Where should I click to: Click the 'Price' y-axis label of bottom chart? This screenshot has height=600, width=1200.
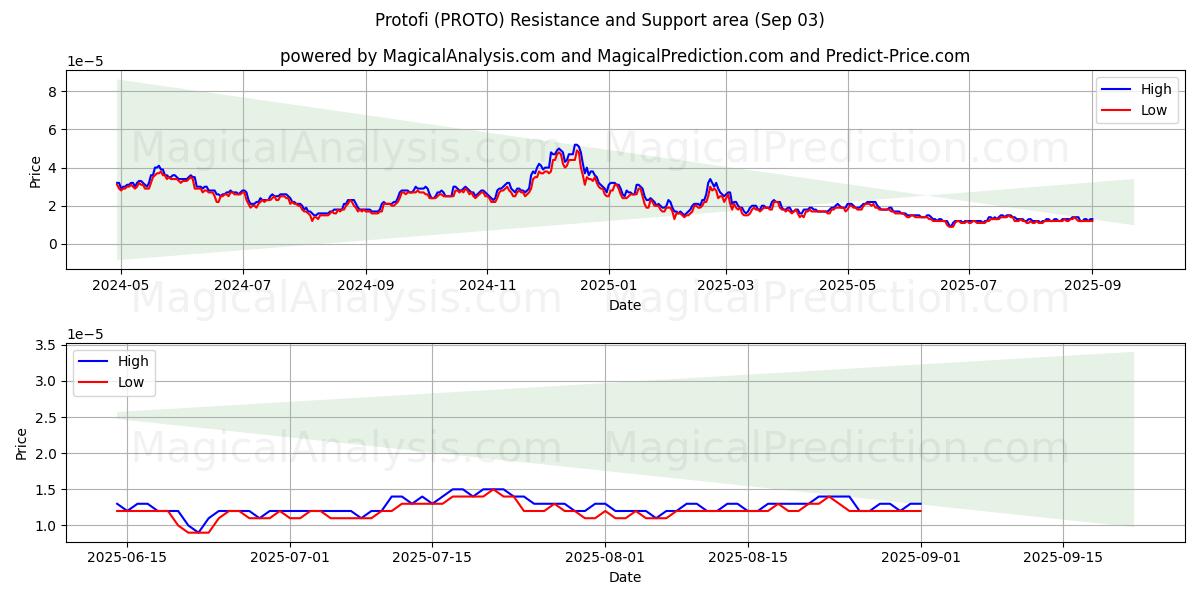tap(22, 443)
